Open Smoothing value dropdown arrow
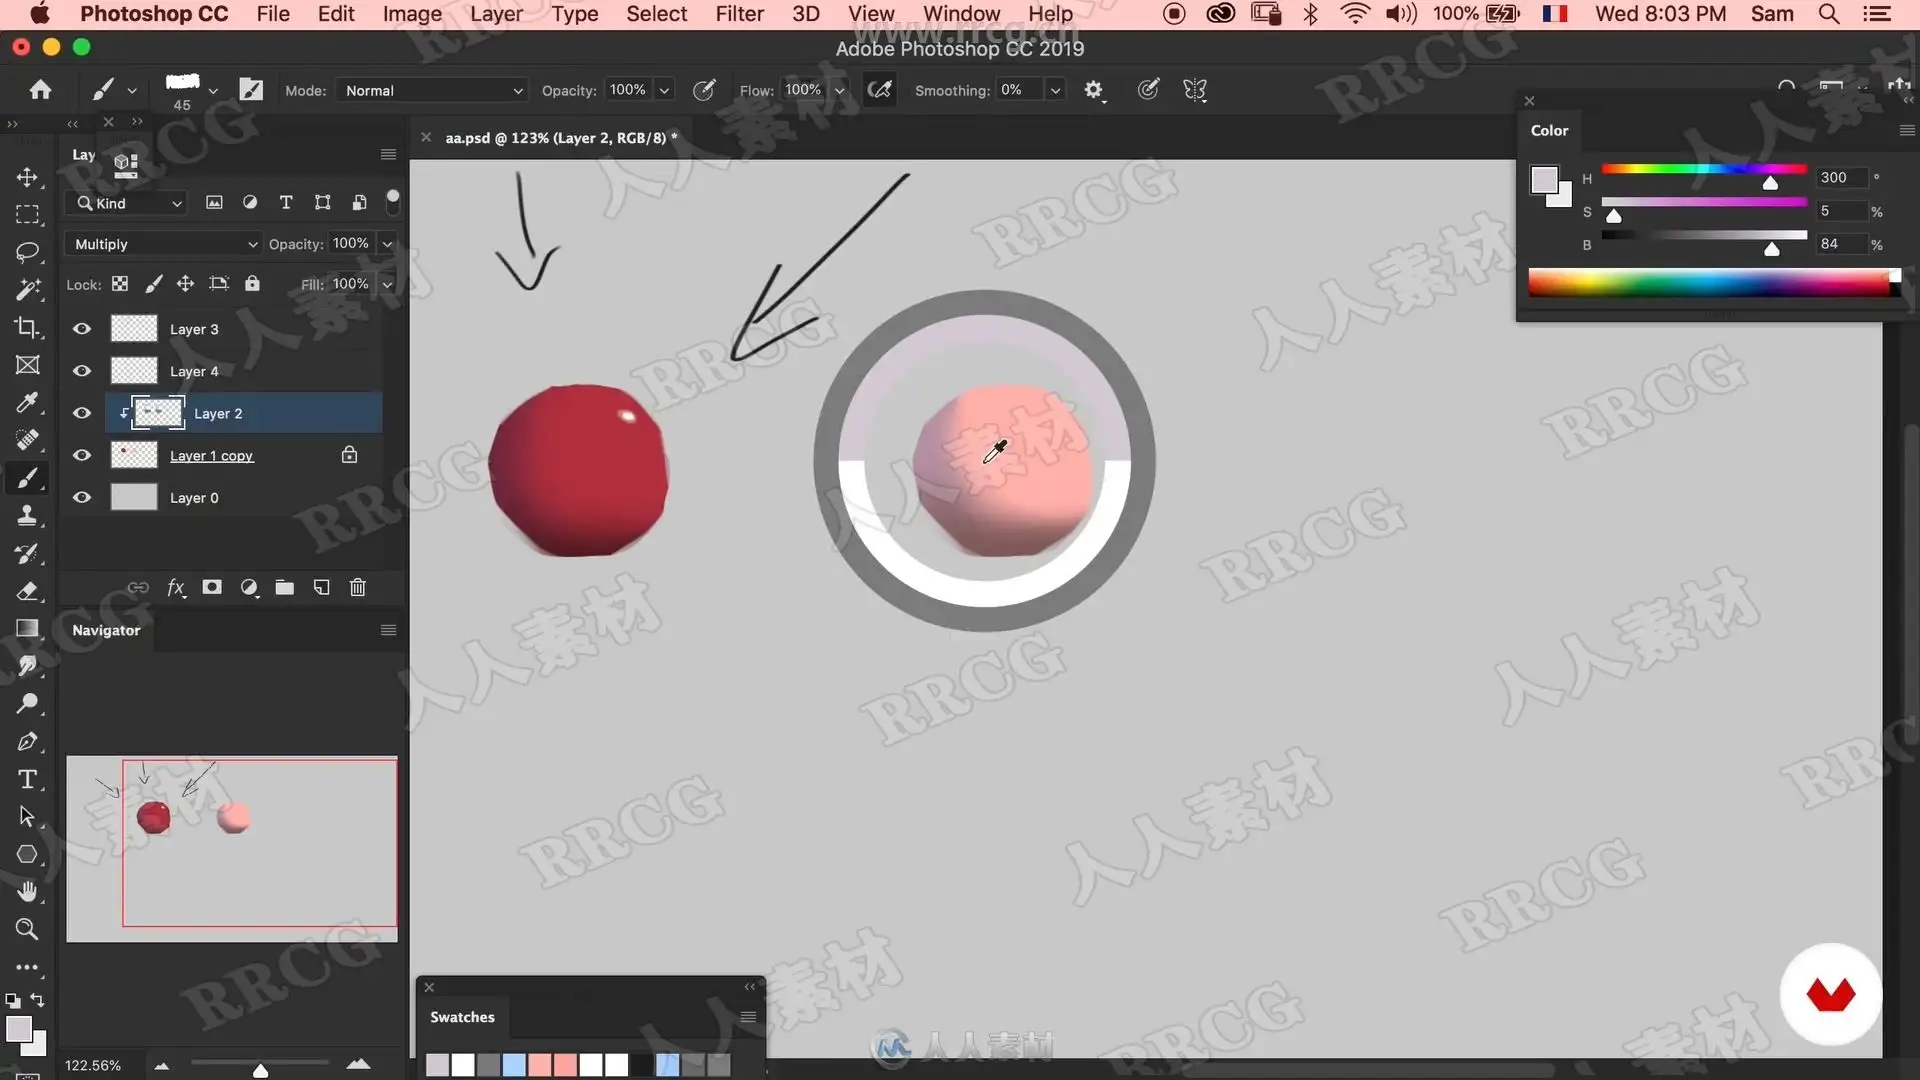Image resolution: width=1920 pixels, height=1080 pixels. click(x=1054, y=90)
